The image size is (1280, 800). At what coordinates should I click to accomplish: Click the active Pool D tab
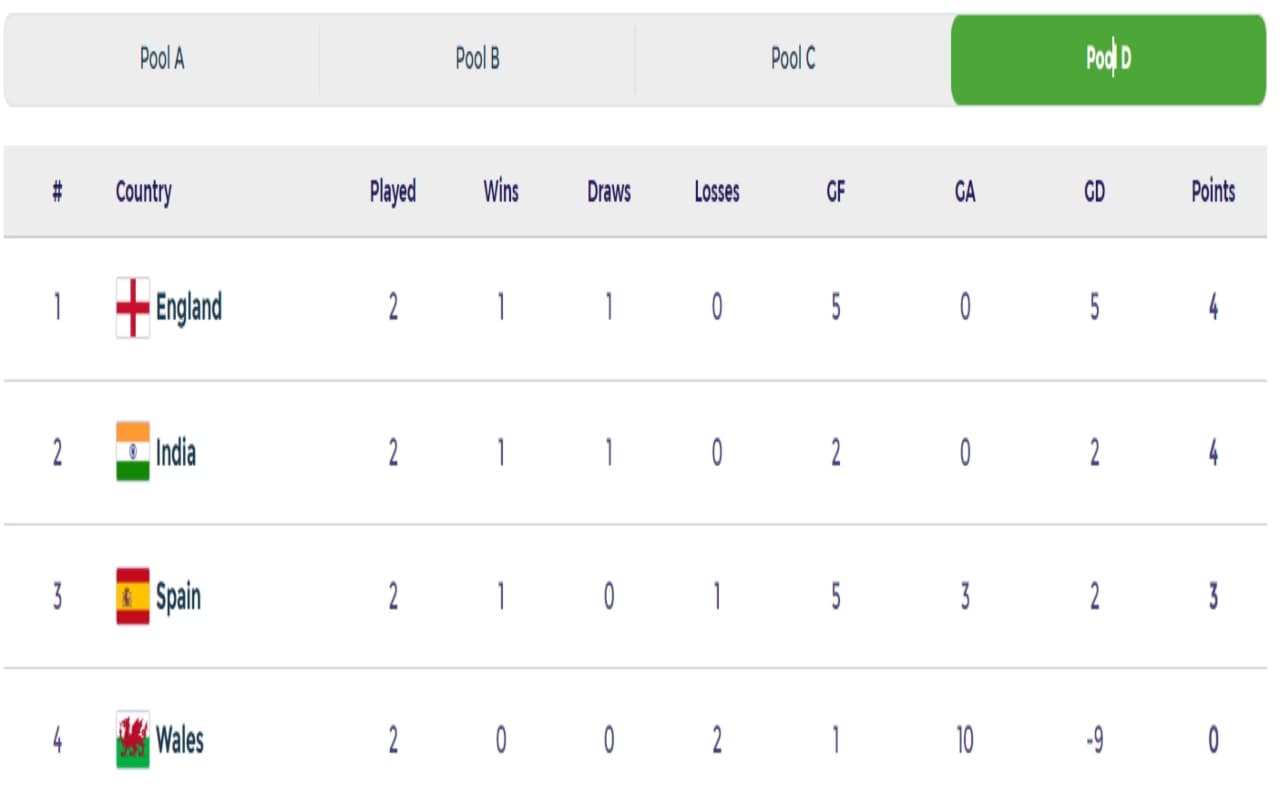tap(1108, 59)
